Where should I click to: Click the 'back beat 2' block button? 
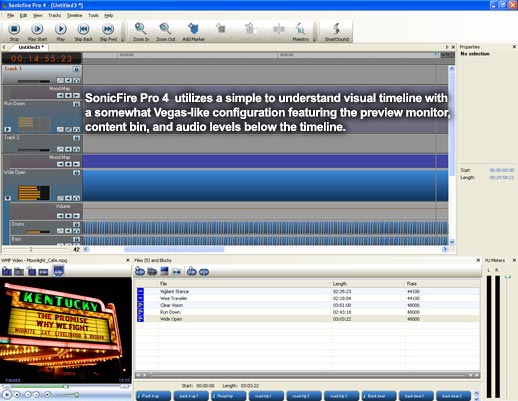point(454,396)
